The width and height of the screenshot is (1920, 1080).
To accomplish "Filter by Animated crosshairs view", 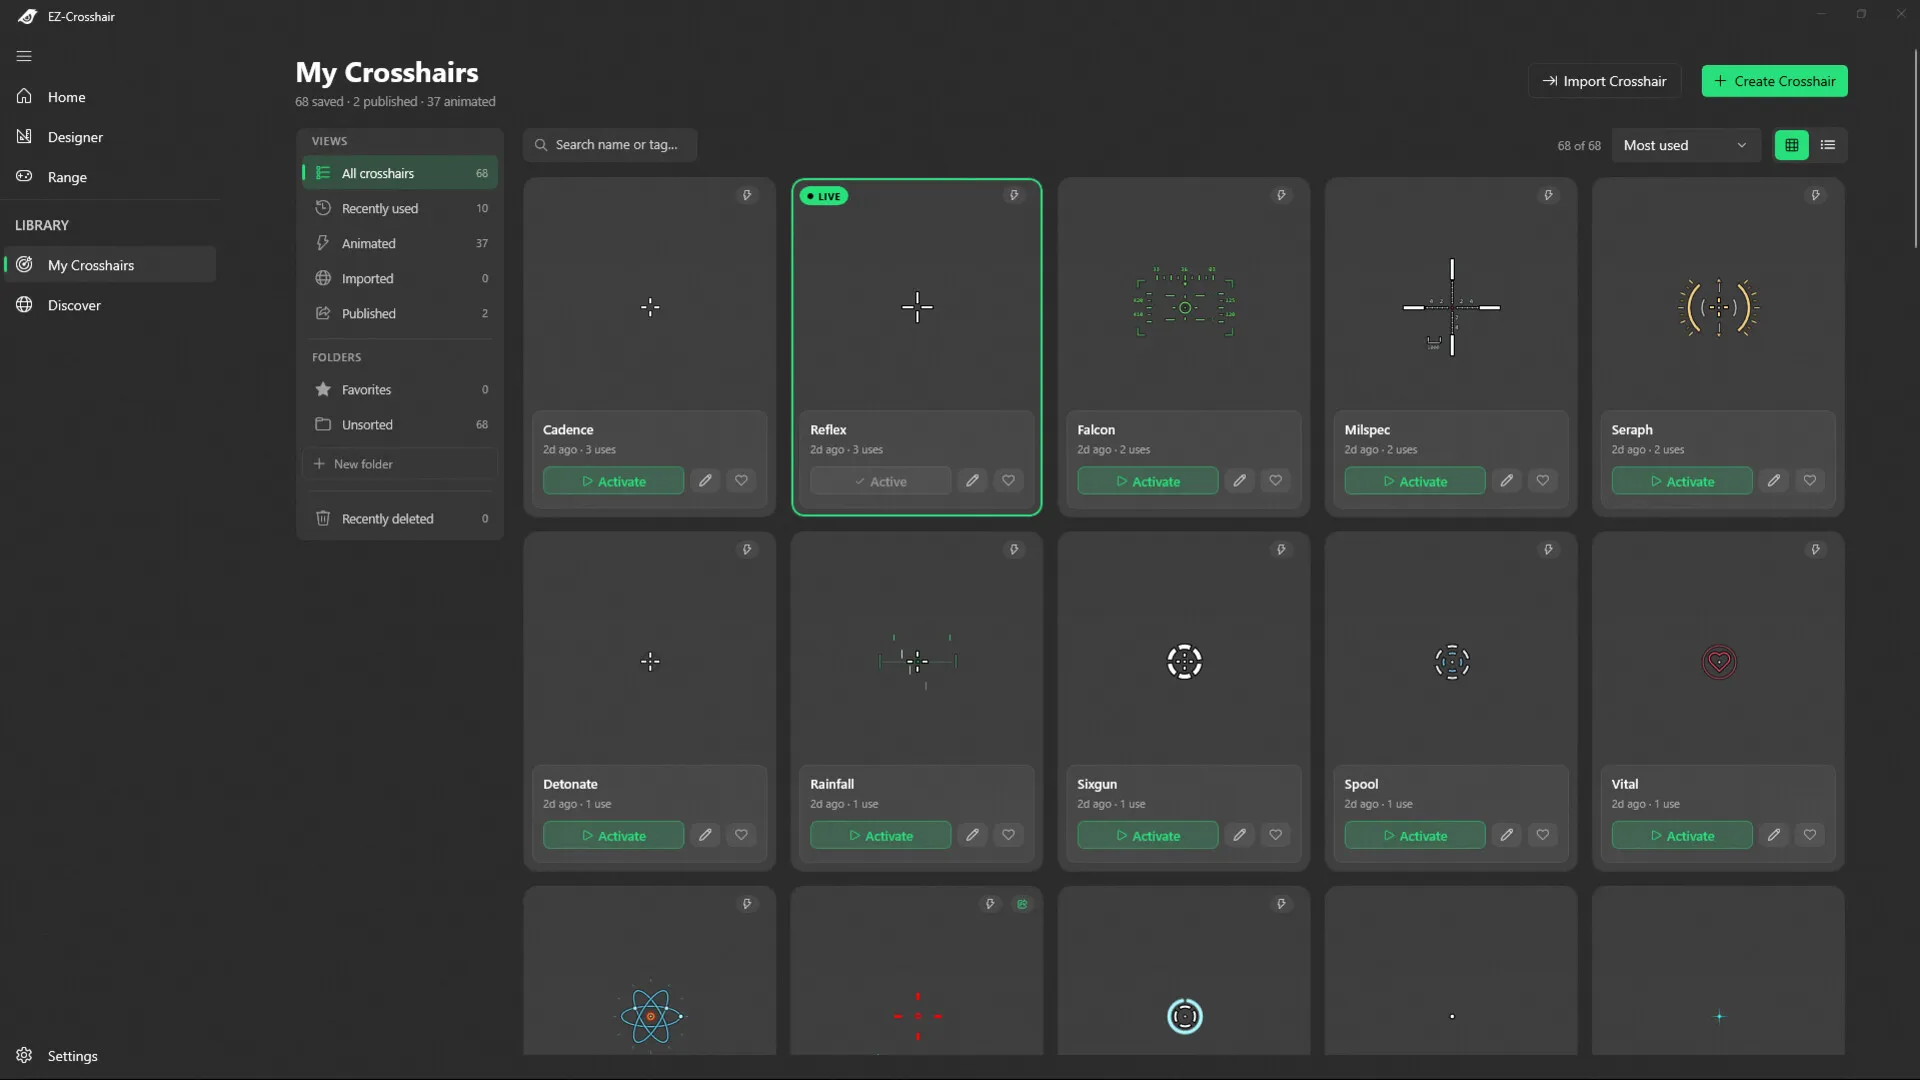I will point(400,243).
